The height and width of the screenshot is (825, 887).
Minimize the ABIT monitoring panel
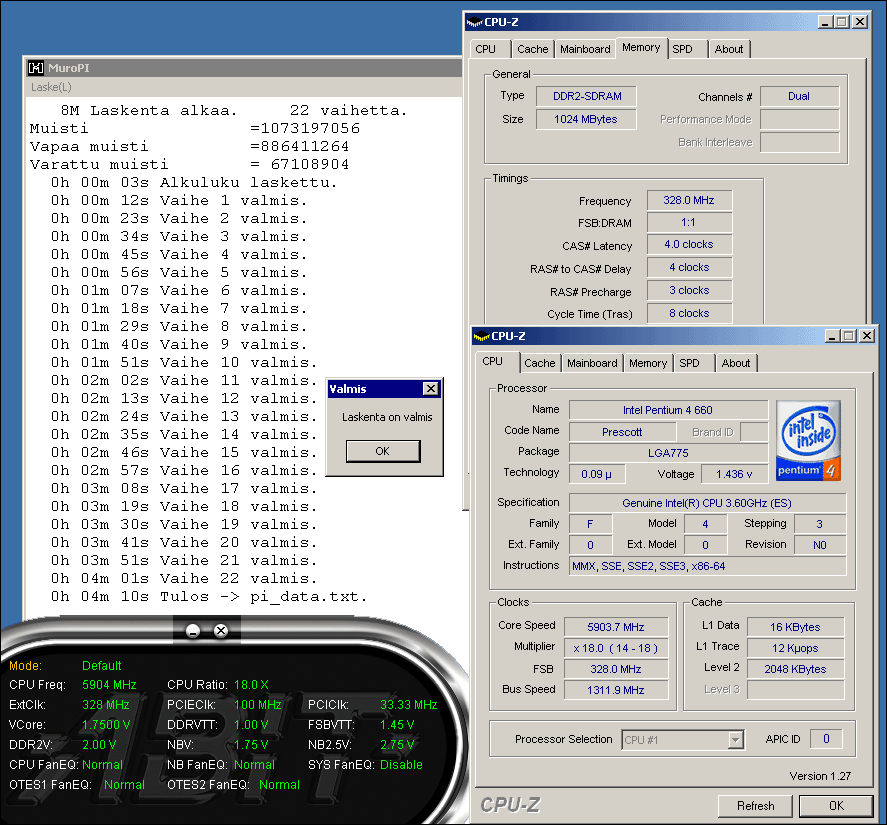pyautogui.click(x=193, y=630)
